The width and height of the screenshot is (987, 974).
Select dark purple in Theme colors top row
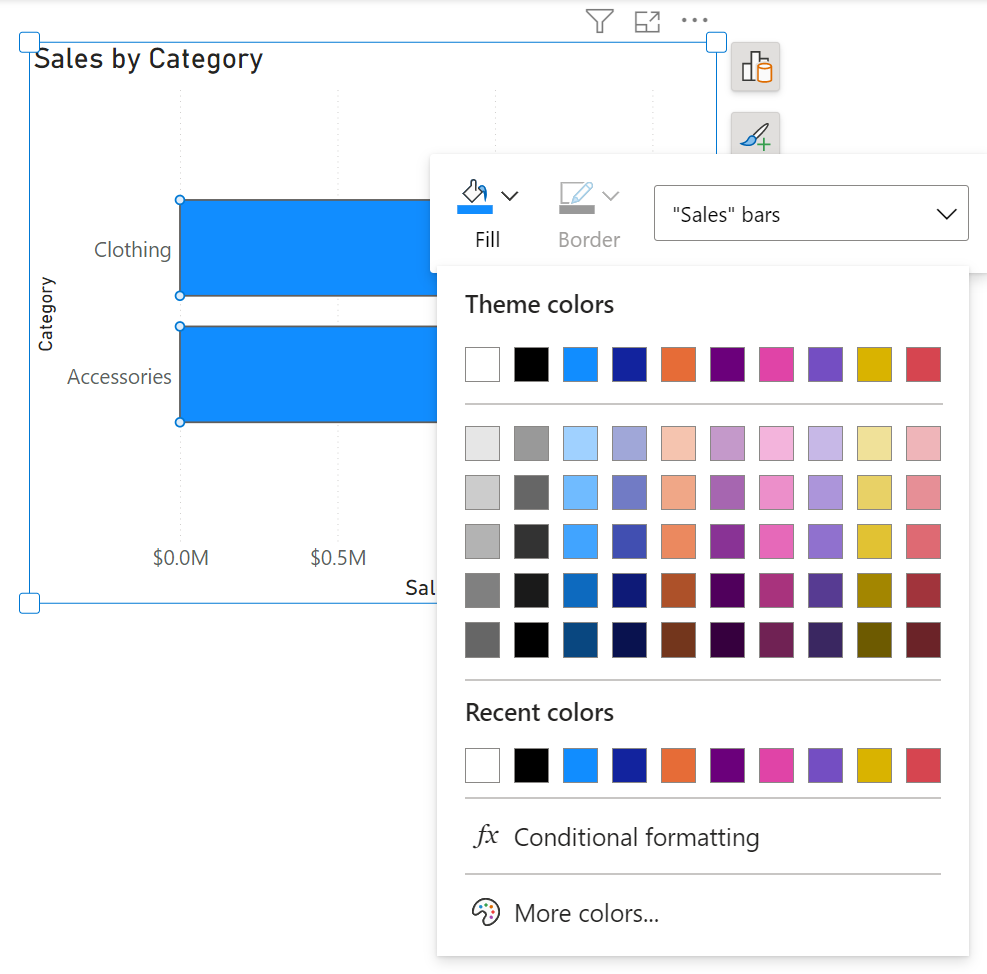point(727,364)
